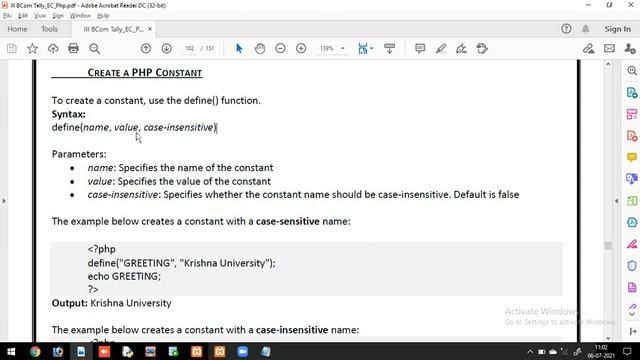Choose the Selection arrow tool

[x=239, y=49]
